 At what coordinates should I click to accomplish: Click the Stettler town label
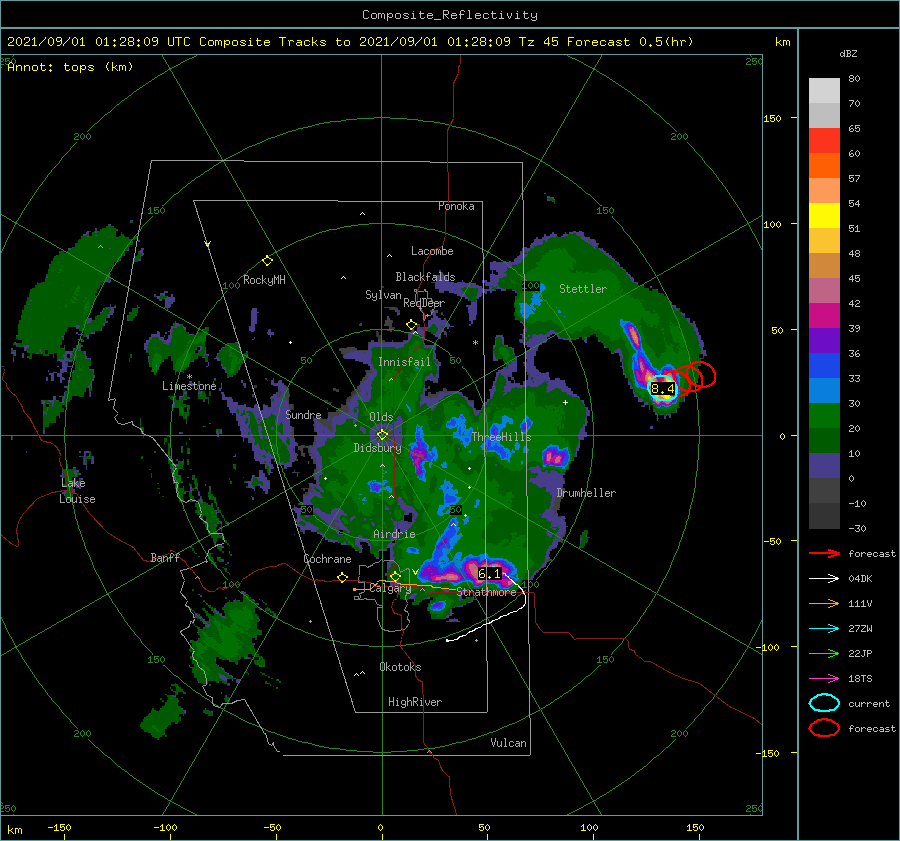point(583,289)
